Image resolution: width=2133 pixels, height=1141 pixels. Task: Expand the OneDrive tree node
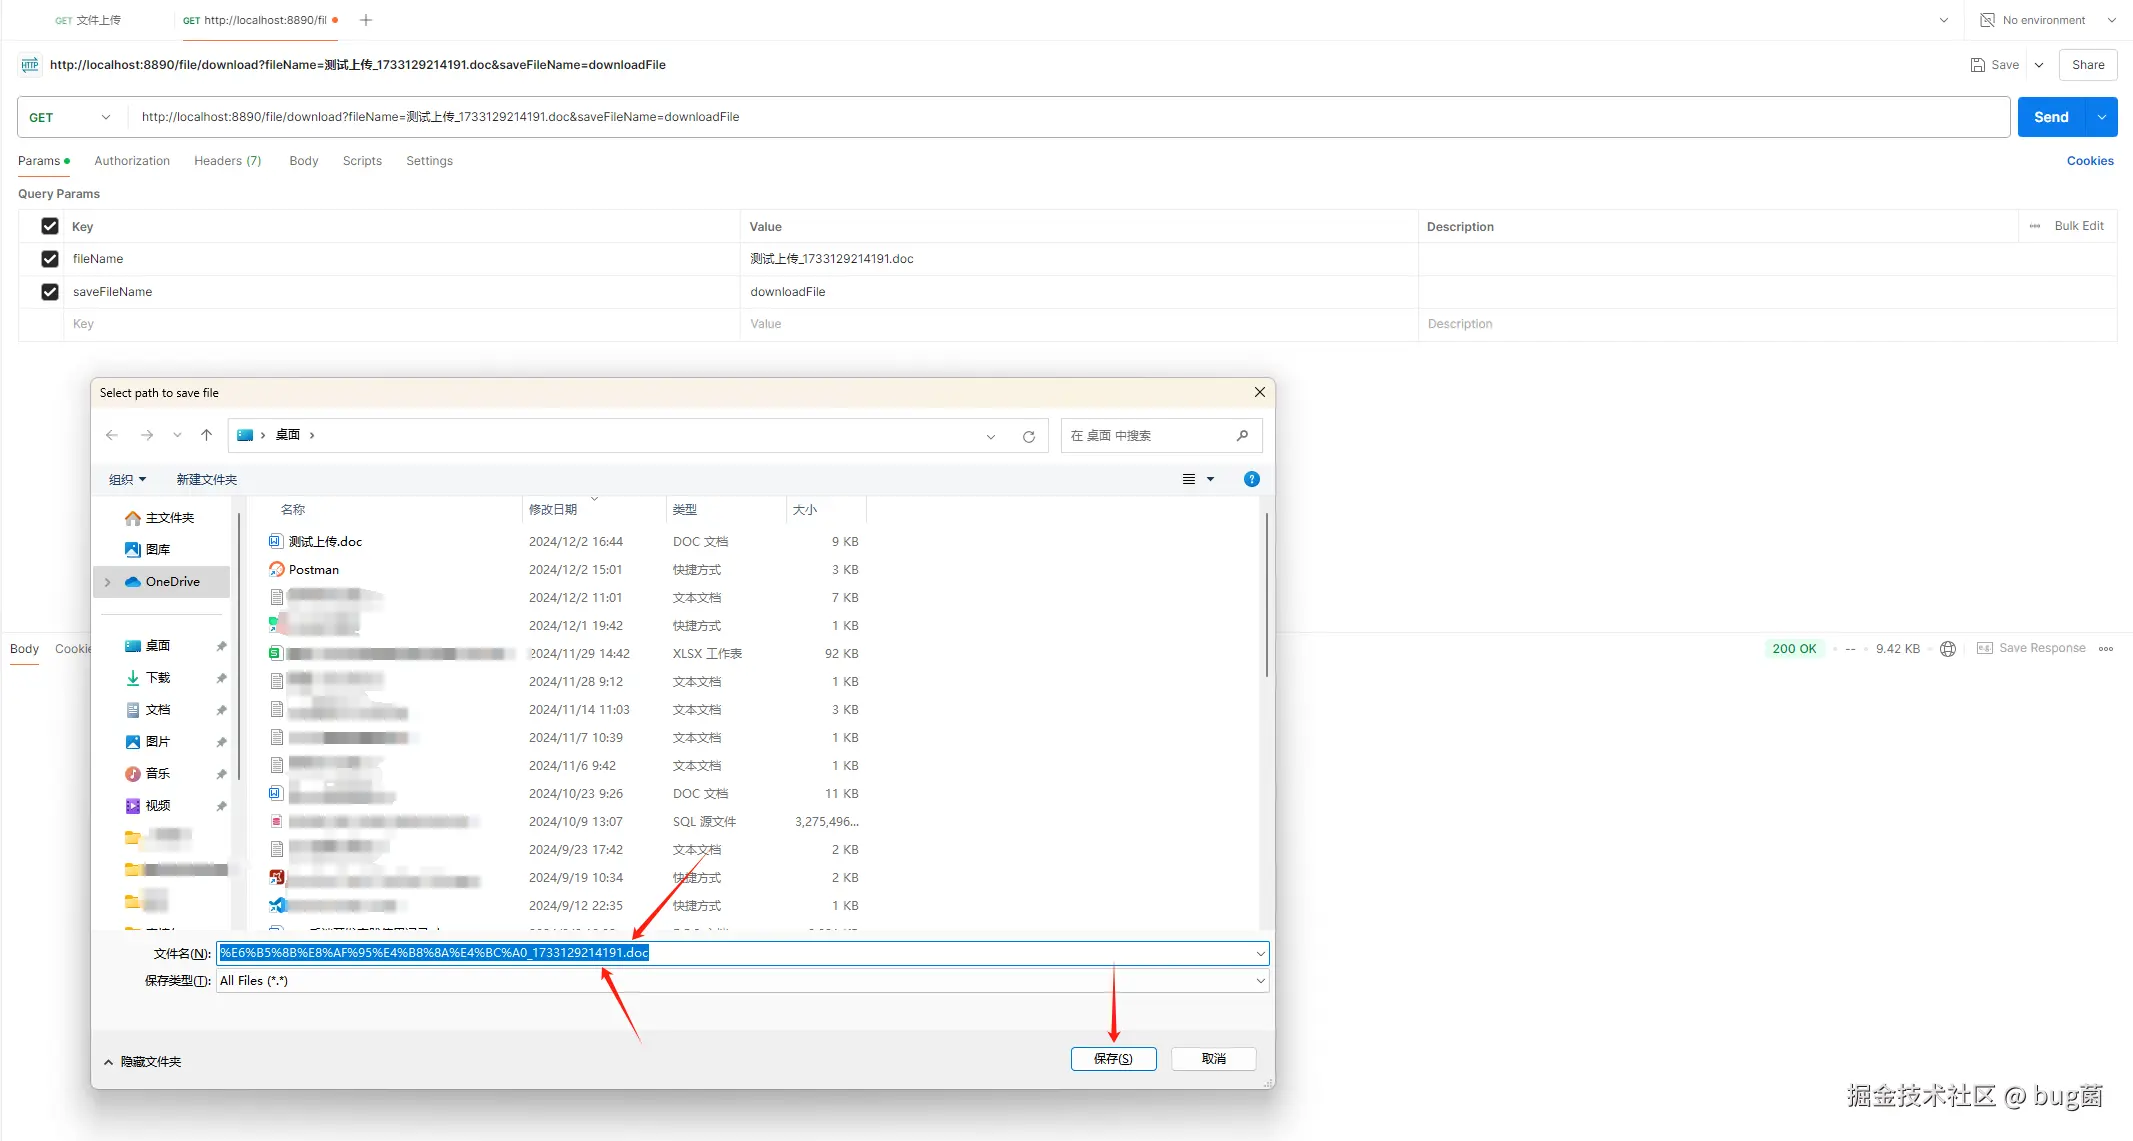(x=108, y=582)
